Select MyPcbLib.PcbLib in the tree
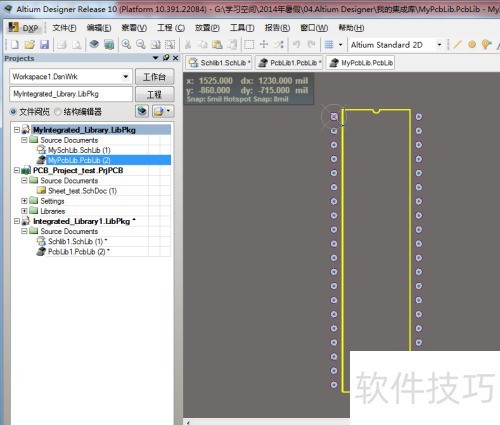The height and width of the screenshot is (425, 500). coord(79,160)
